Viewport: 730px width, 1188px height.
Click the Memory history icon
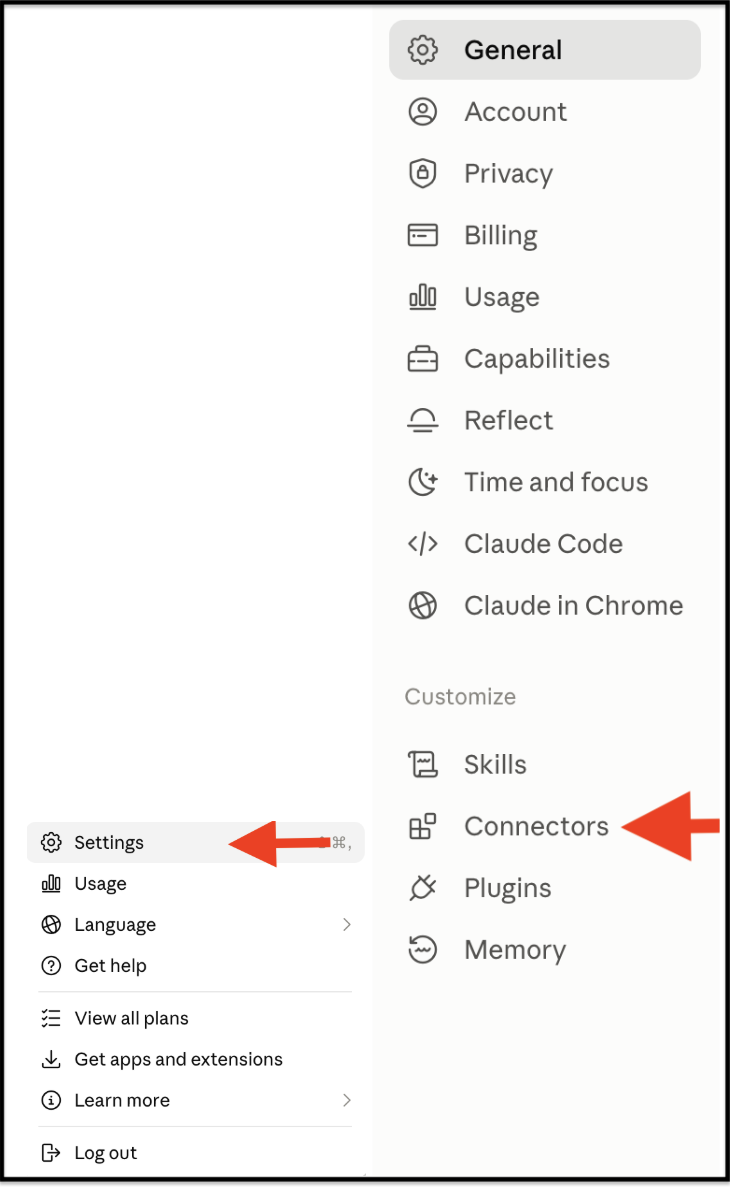(x=423, y=949)
